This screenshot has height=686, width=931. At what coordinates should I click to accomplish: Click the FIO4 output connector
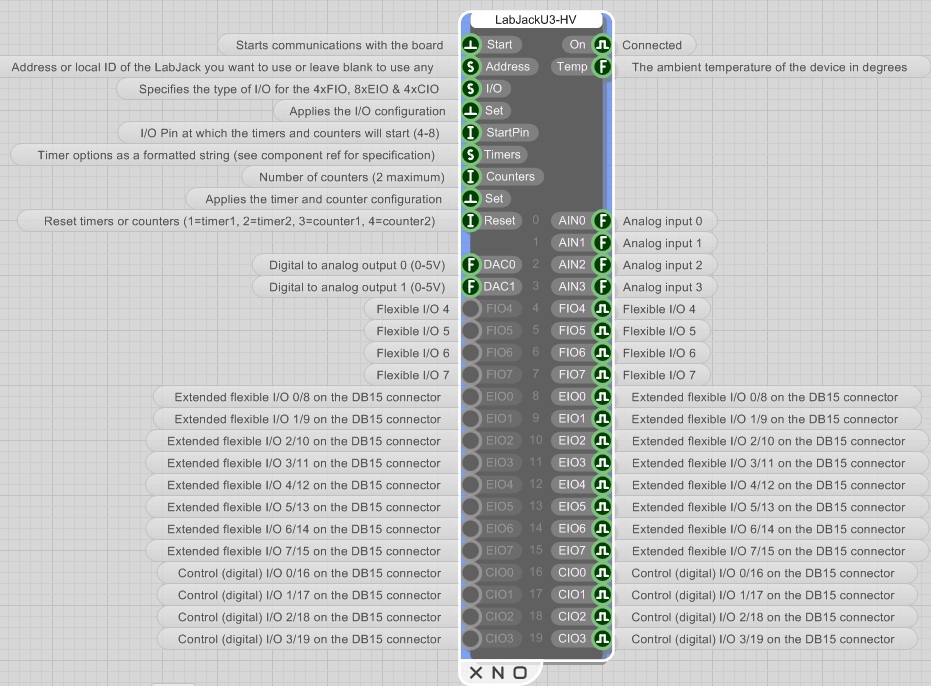603,308
